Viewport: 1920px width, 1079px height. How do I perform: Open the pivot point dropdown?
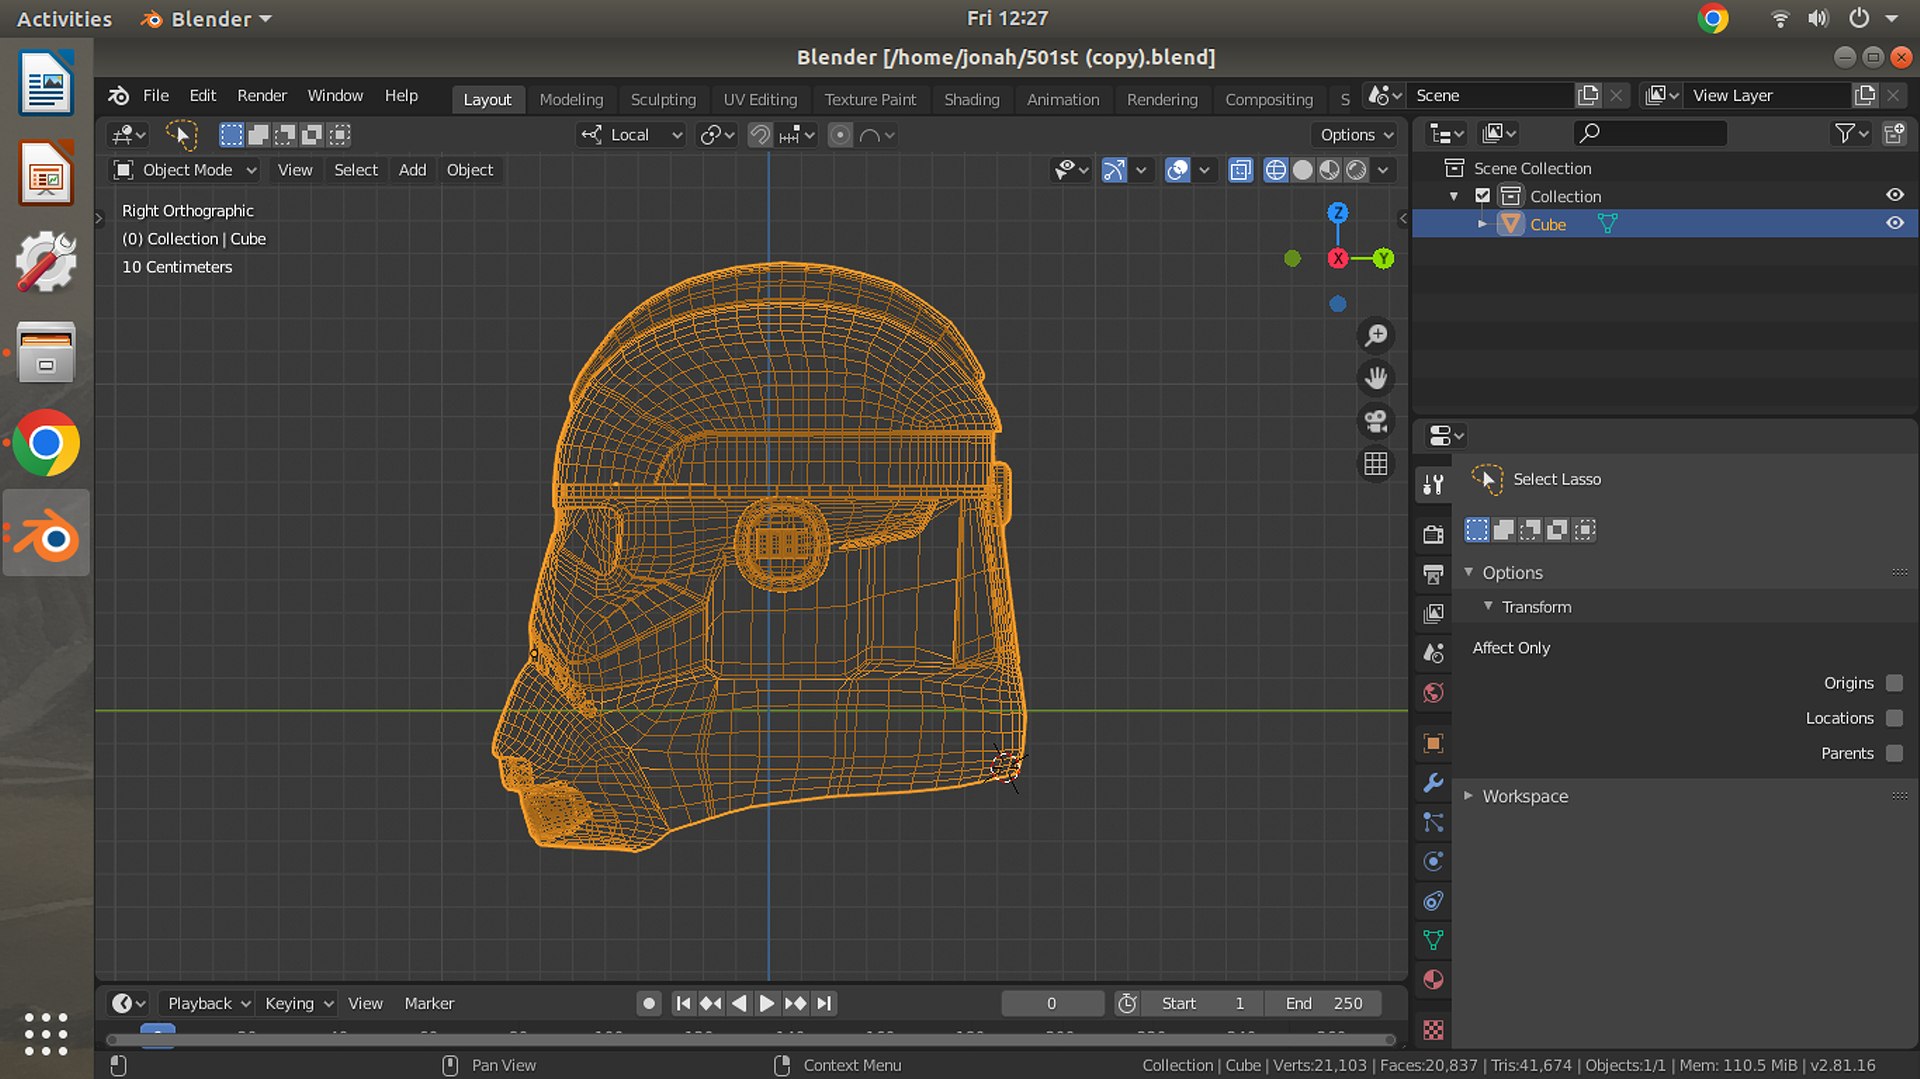point(717,134)
